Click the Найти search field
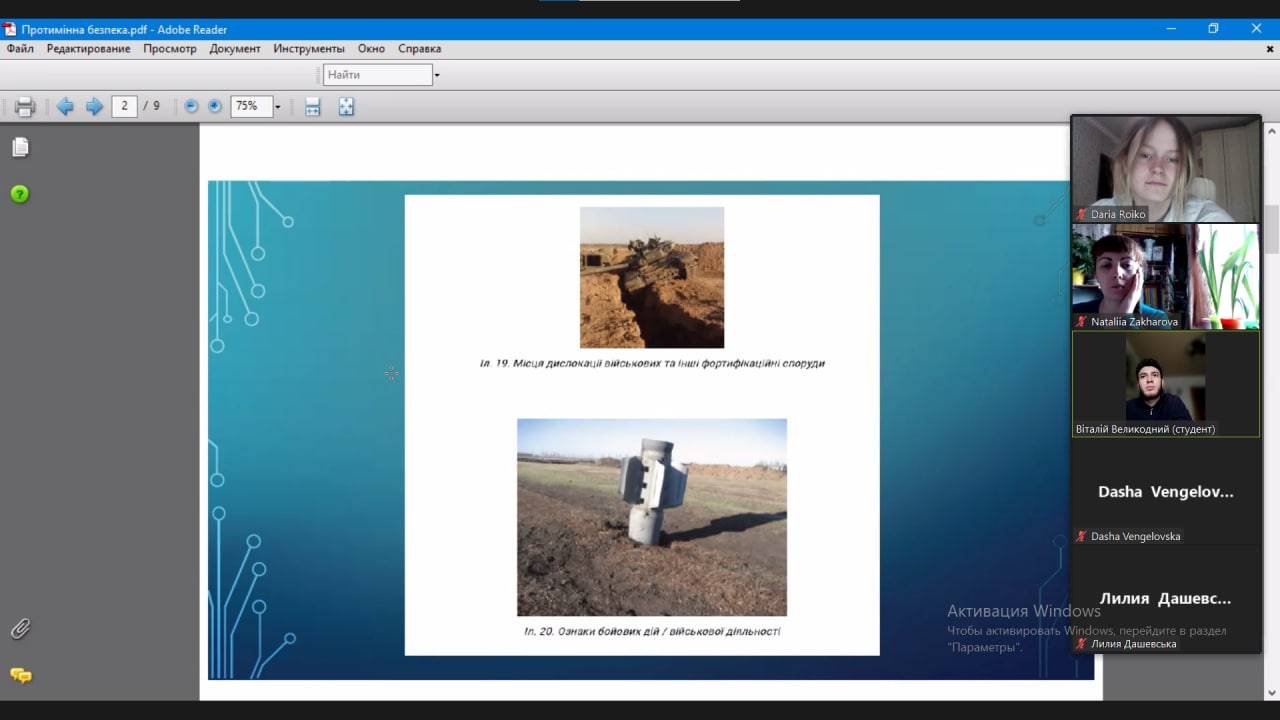The image size is (1280, 720). point(378,75)
